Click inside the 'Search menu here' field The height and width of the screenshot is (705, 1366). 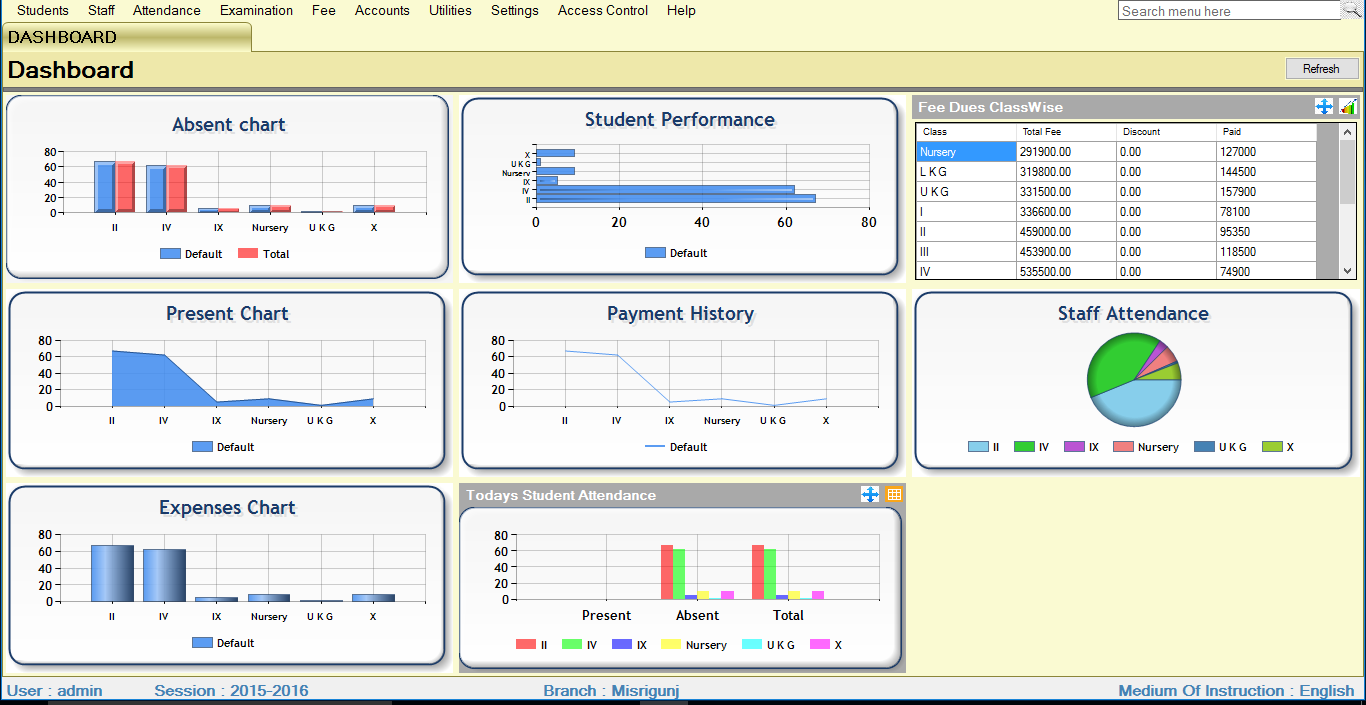click(x=1227, y=11)
